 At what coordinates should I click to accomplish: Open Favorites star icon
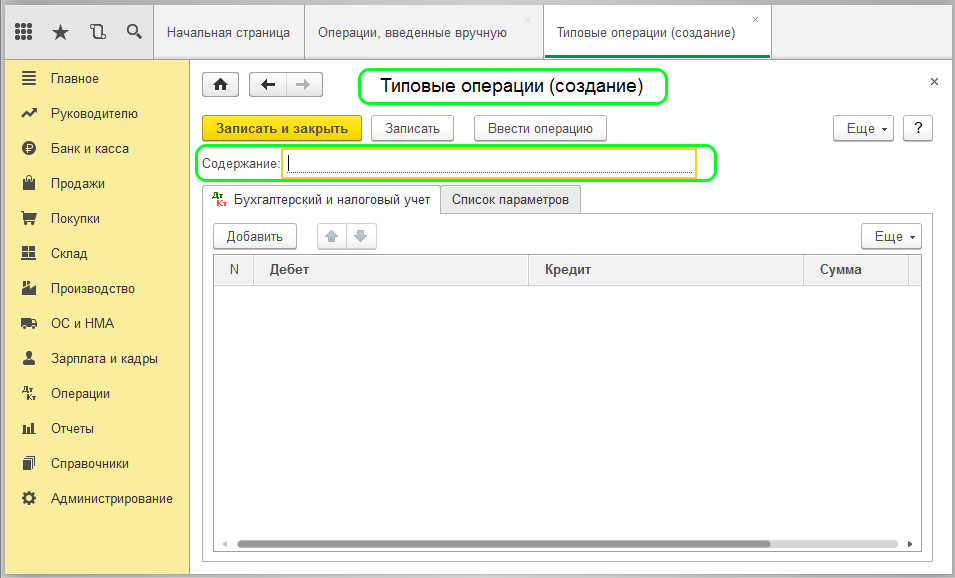(x=60, y=32)
